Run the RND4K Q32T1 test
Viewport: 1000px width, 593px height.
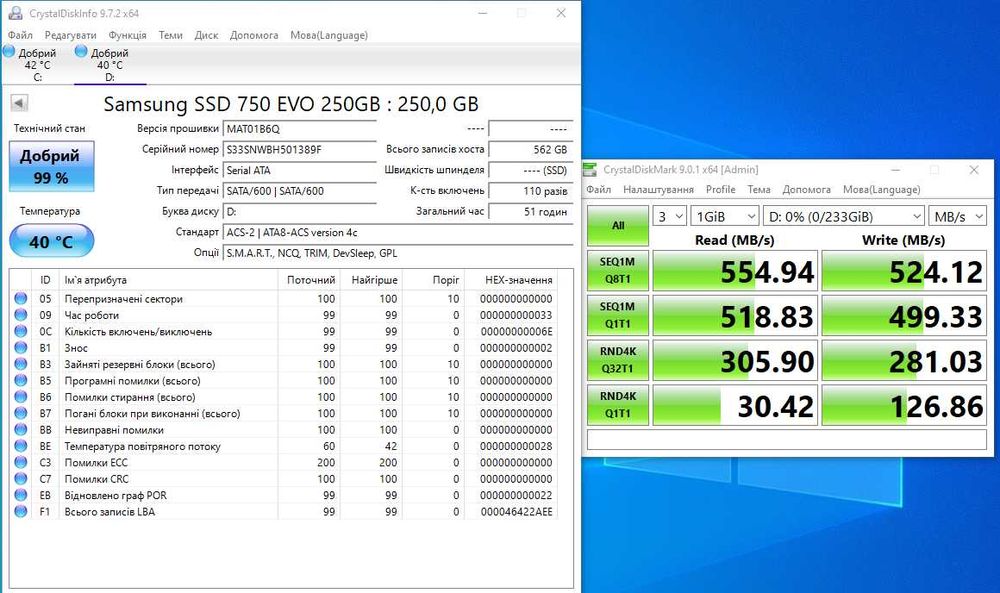(618, 360)
